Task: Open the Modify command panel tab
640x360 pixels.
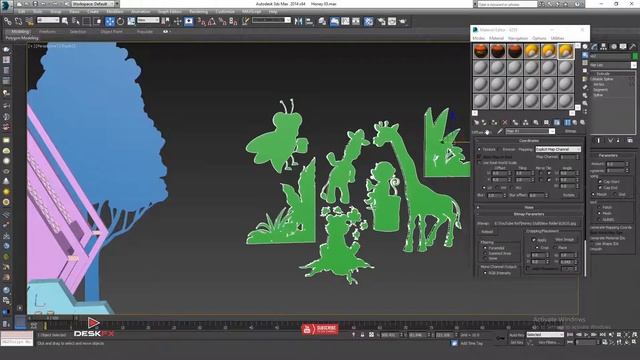Action: [x=594, y=47]
